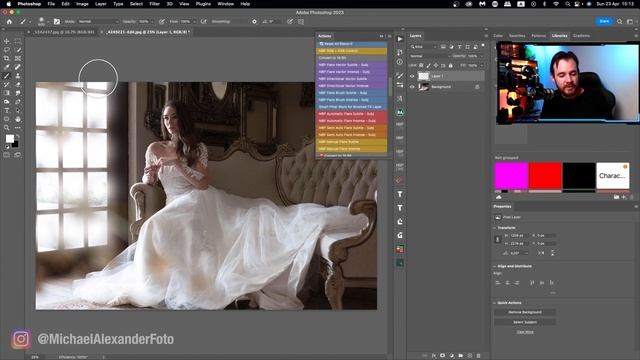Open the Window menu

click(225, 4)
